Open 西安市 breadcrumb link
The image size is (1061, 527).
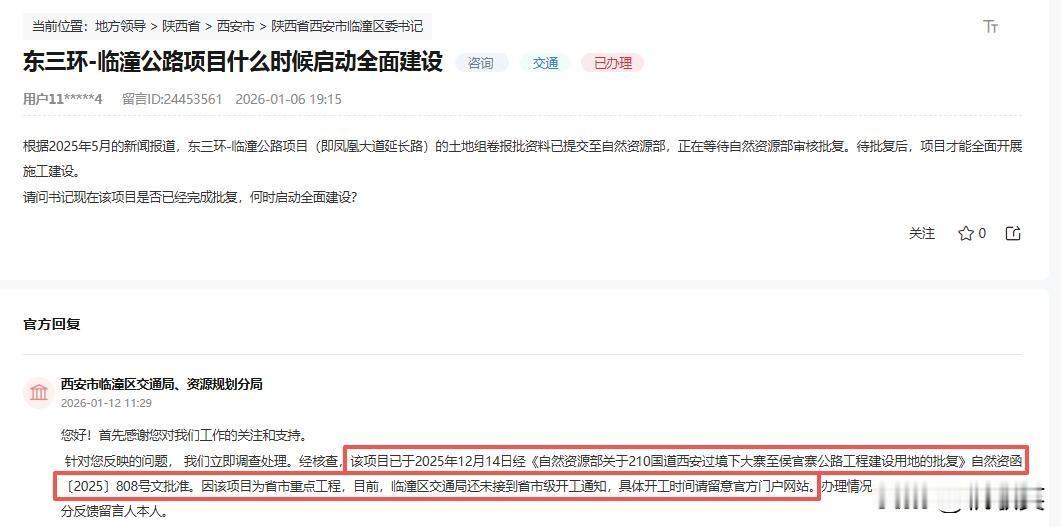tap(235, 26)
